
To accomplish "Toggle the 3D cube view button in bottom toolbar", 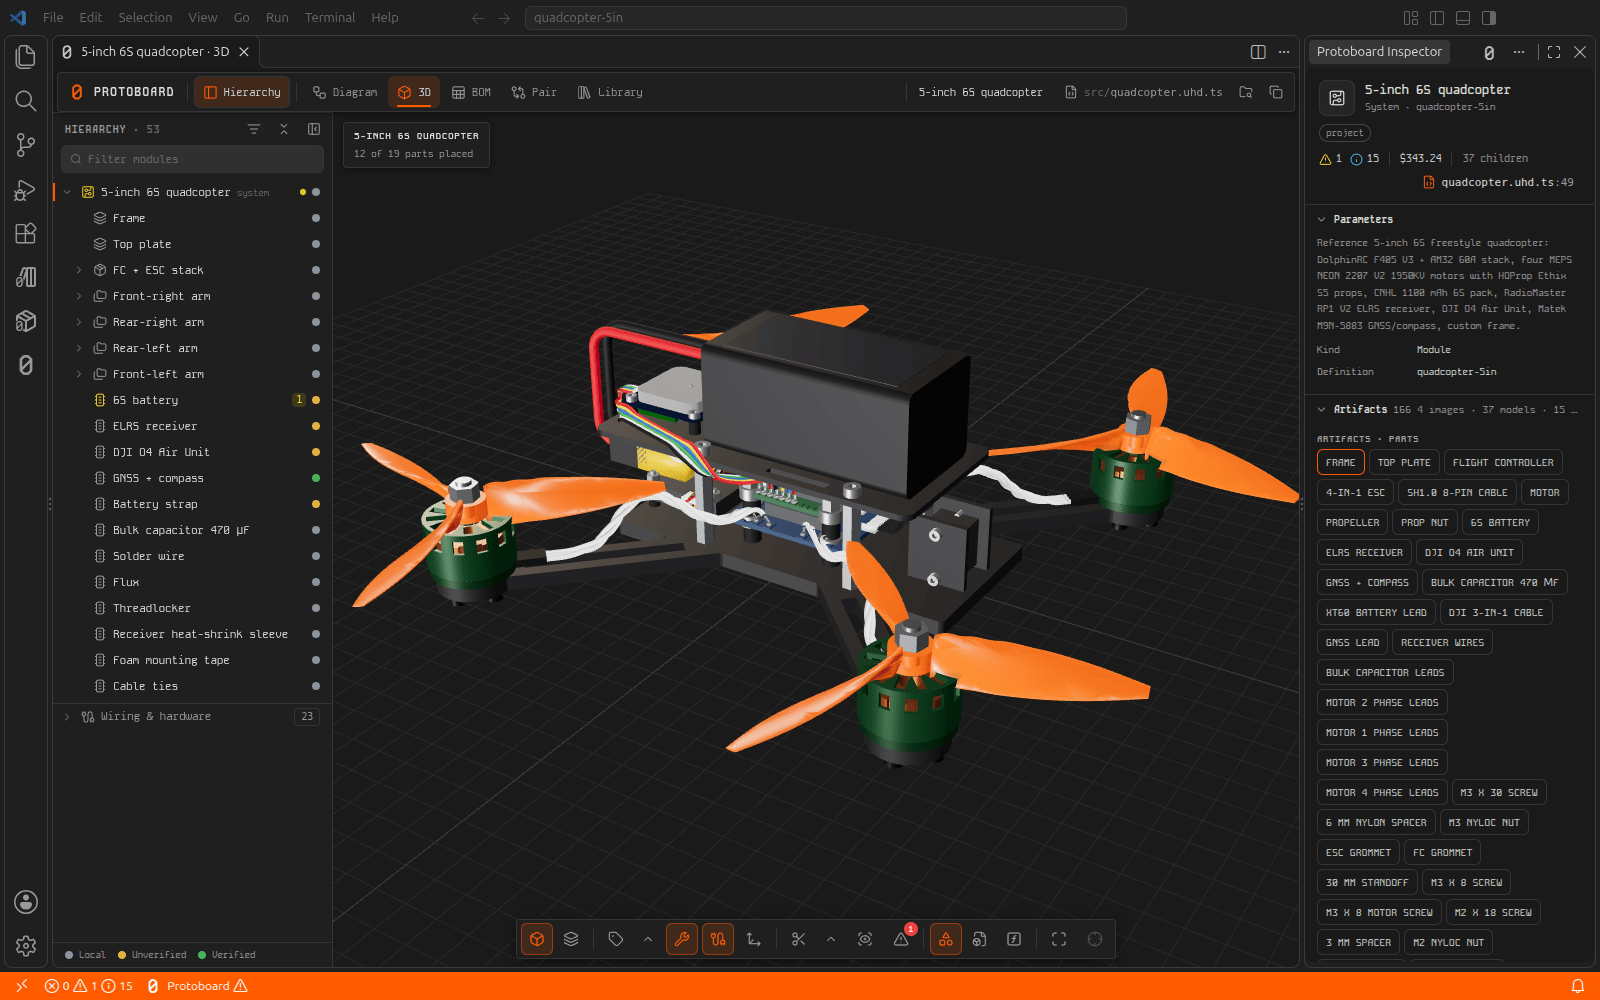I will click(x=537, y=939).
